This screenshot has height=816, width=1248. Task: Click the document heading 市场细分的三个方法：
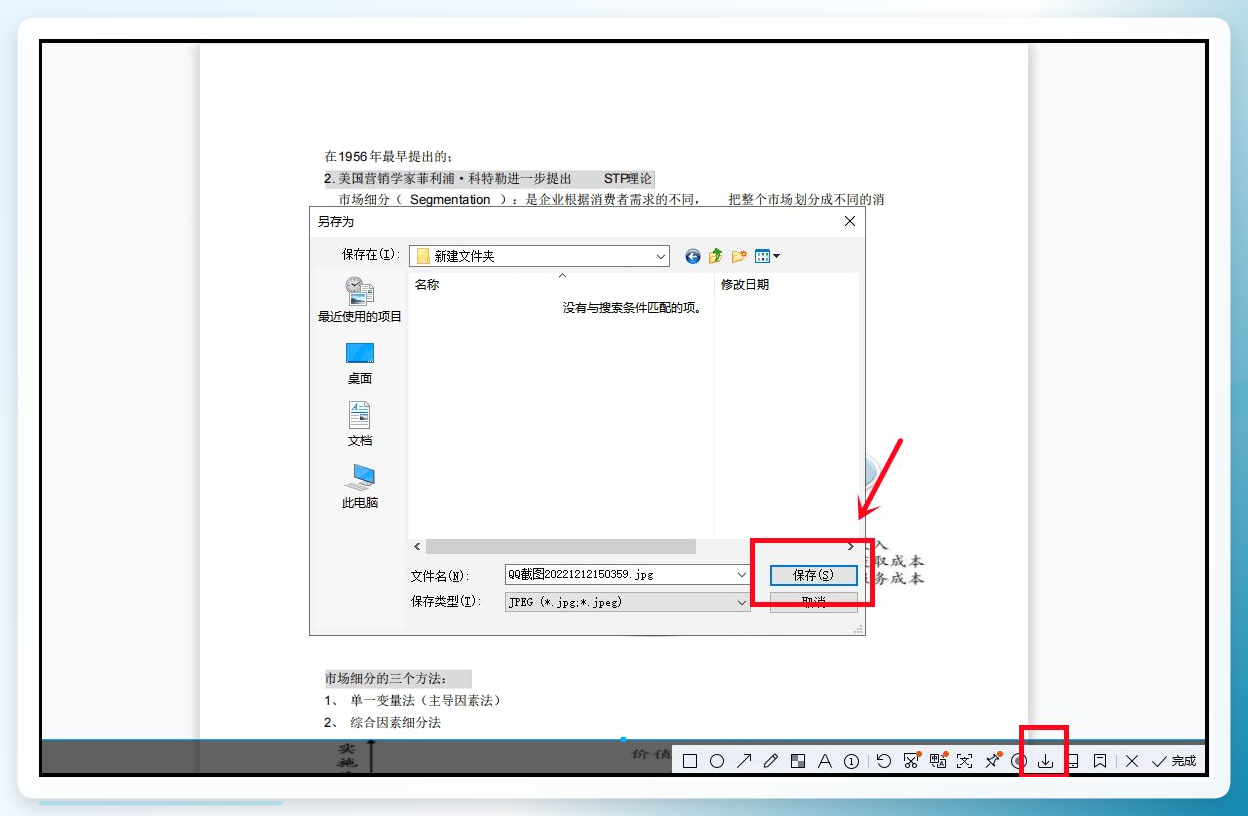[x=386, y=679]
